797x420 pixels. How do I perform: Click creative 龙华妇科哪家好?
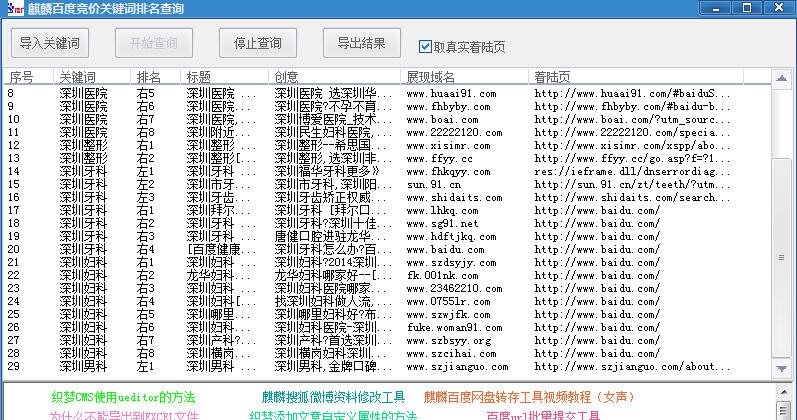333,276
